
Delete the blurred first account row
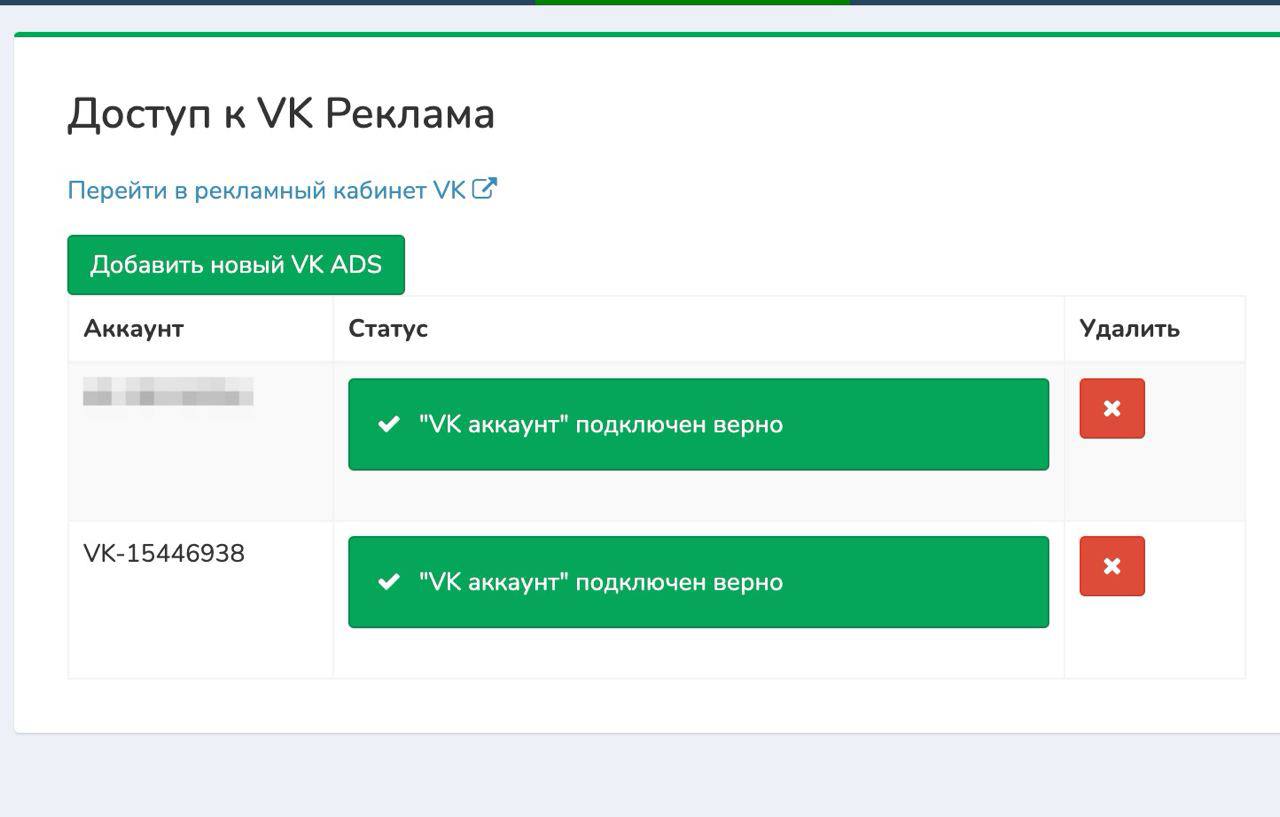pyautogui.click(x=1111, y=408)
